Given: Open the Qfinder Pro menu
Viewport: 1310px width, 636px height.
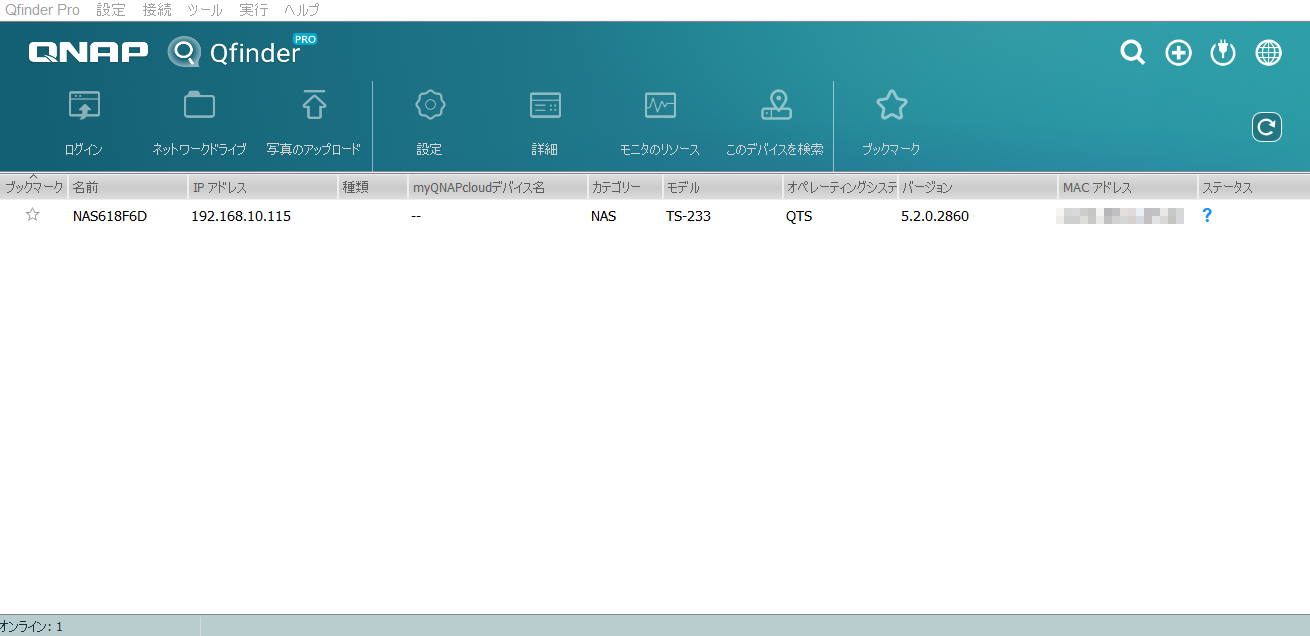Looking at the screenshot, I should tap(42, 10).
